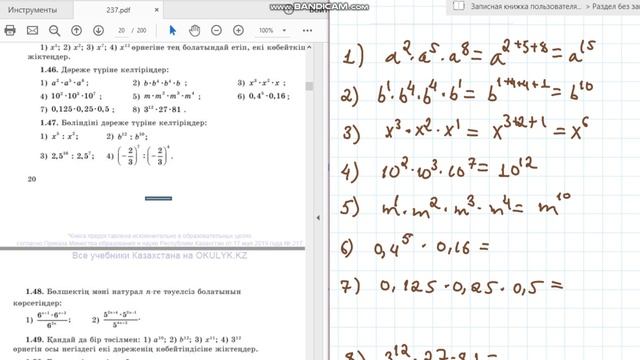The image size is (640, 360).
Task: Open the Раздел без section link
Action: coord(616,7)
